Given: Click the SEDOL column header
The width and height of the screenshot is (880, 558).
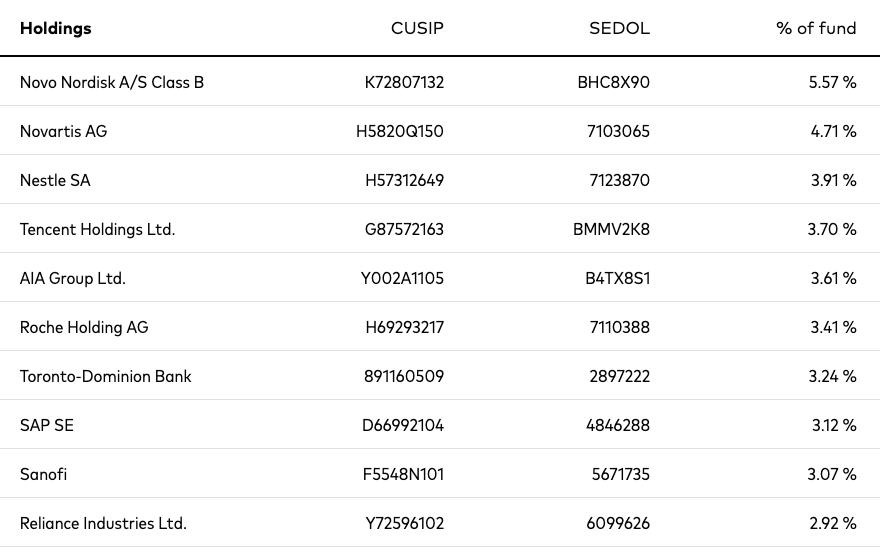Looking at the screenshot, I should coord(620,28).
